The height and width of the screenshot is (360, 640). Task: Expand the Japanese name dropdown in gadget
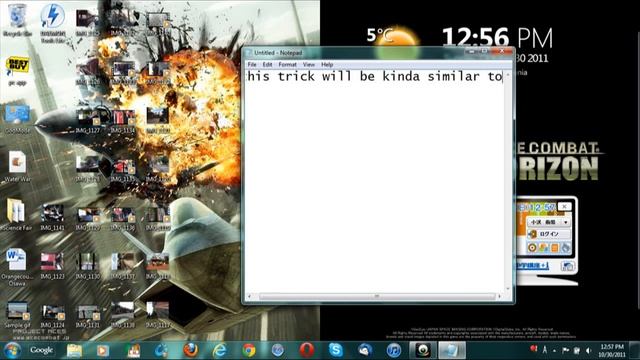[565, 222]
